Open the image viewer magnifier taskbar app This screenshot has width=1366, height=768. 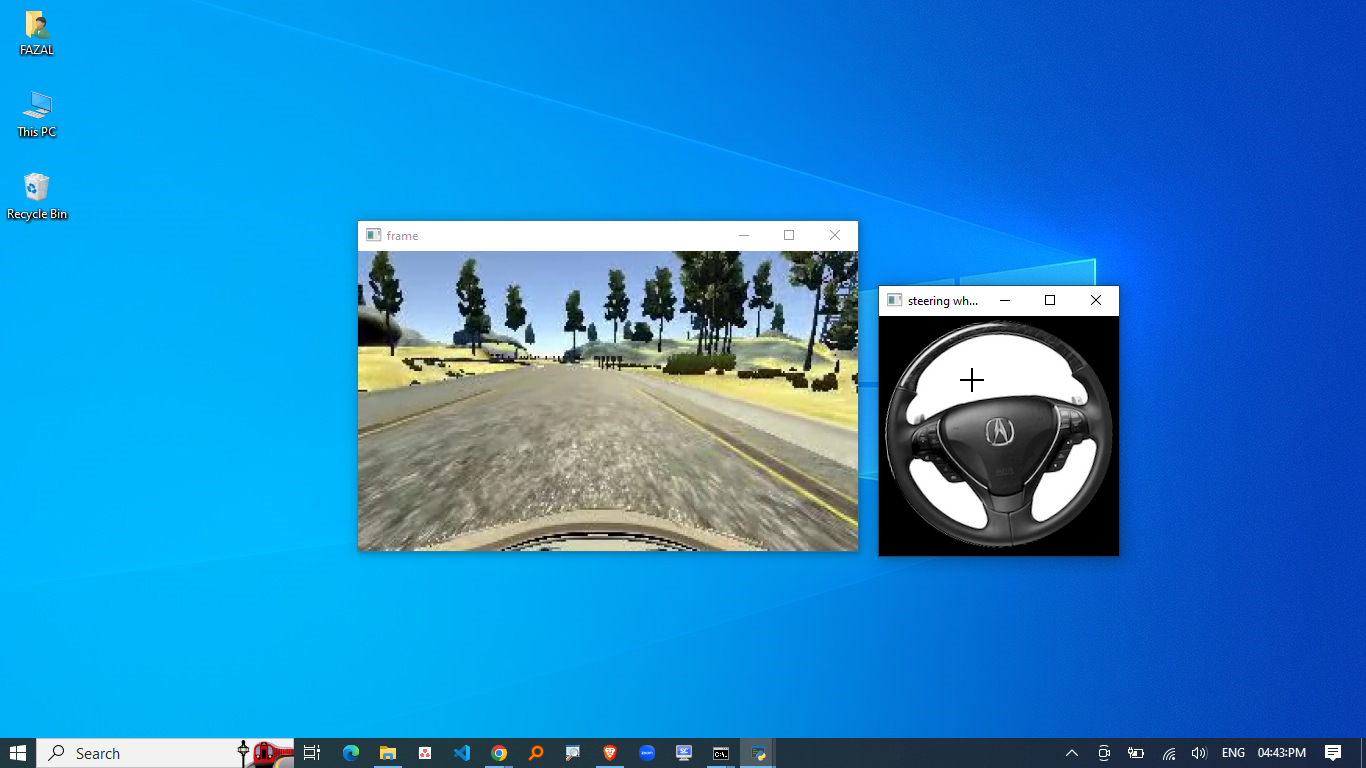tap(573, 753)
